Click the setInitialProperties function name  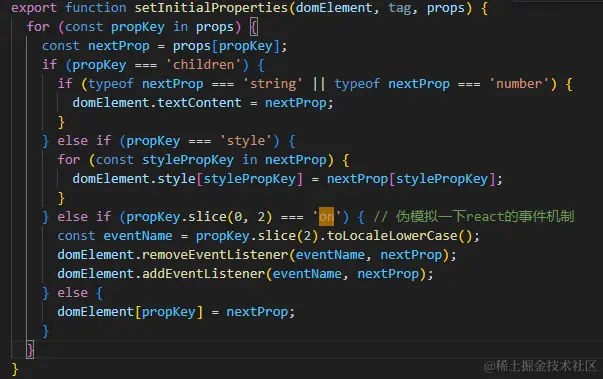[211, 8]
